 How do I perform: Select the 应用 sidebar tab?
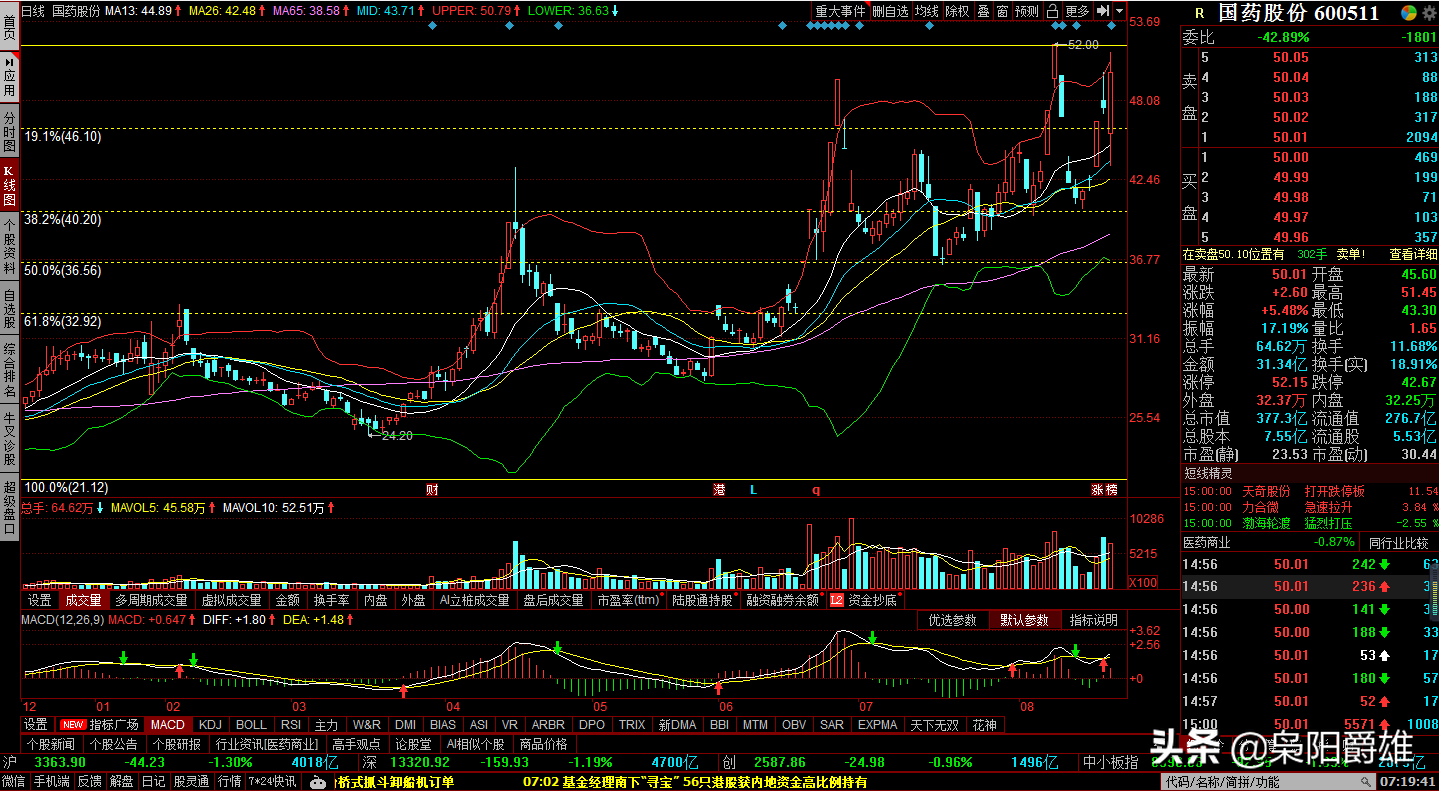tap(9, 77)
